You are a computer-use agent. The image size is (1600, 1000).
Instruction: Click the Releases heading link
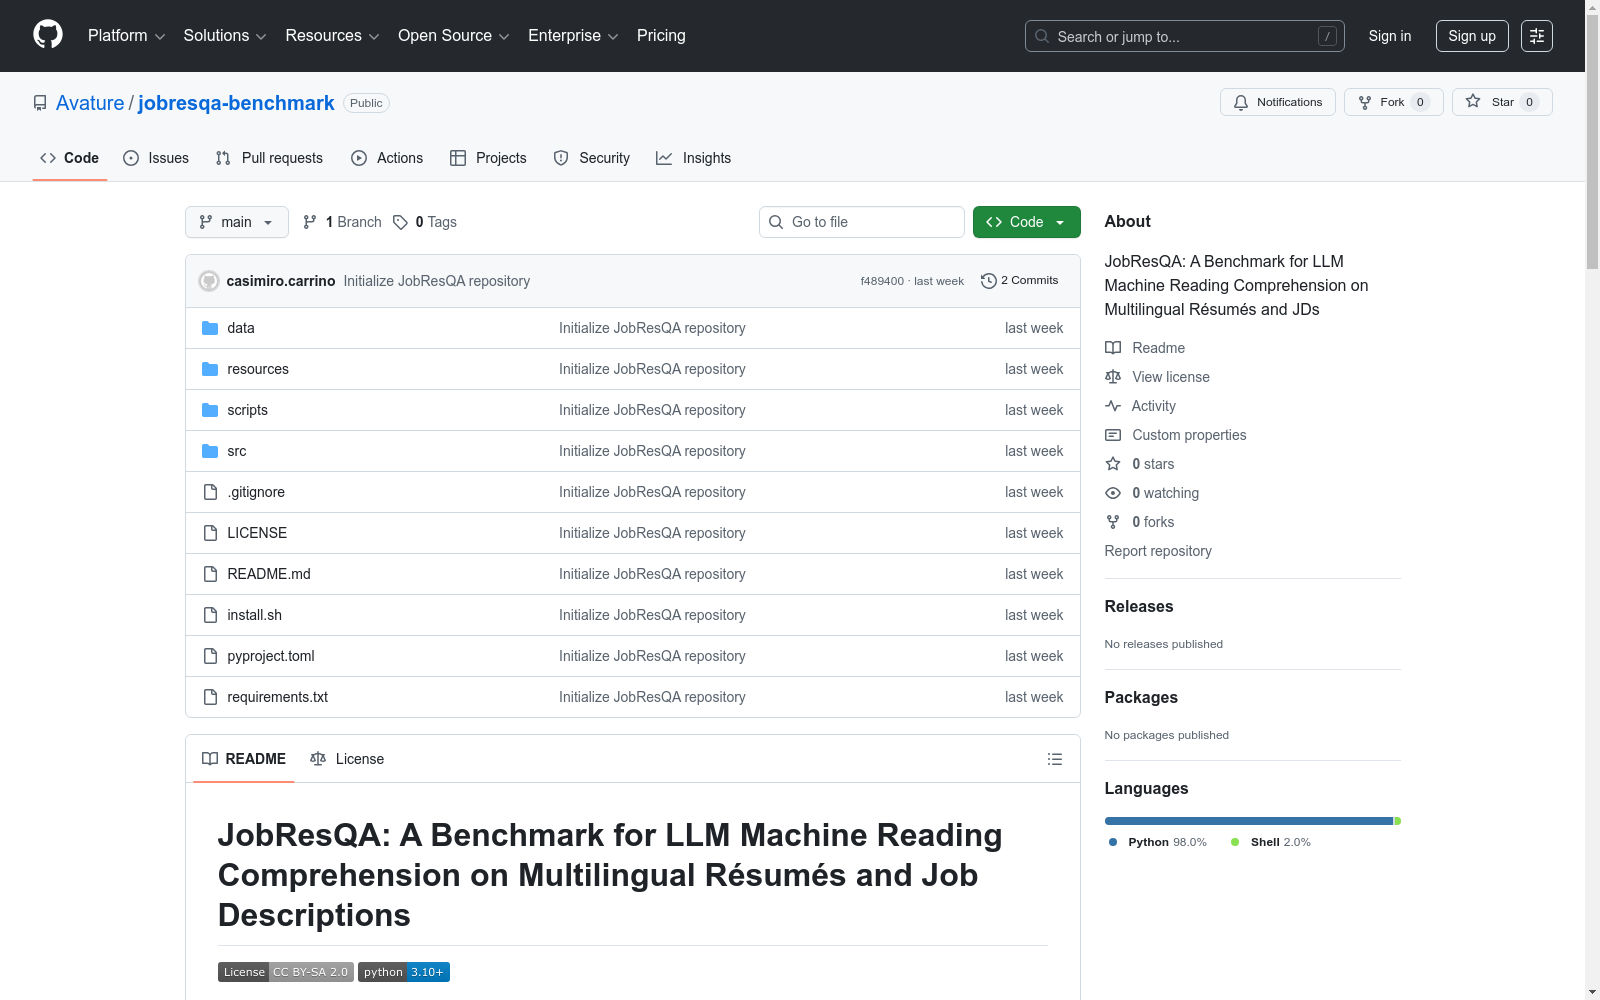click(1139, 606)
